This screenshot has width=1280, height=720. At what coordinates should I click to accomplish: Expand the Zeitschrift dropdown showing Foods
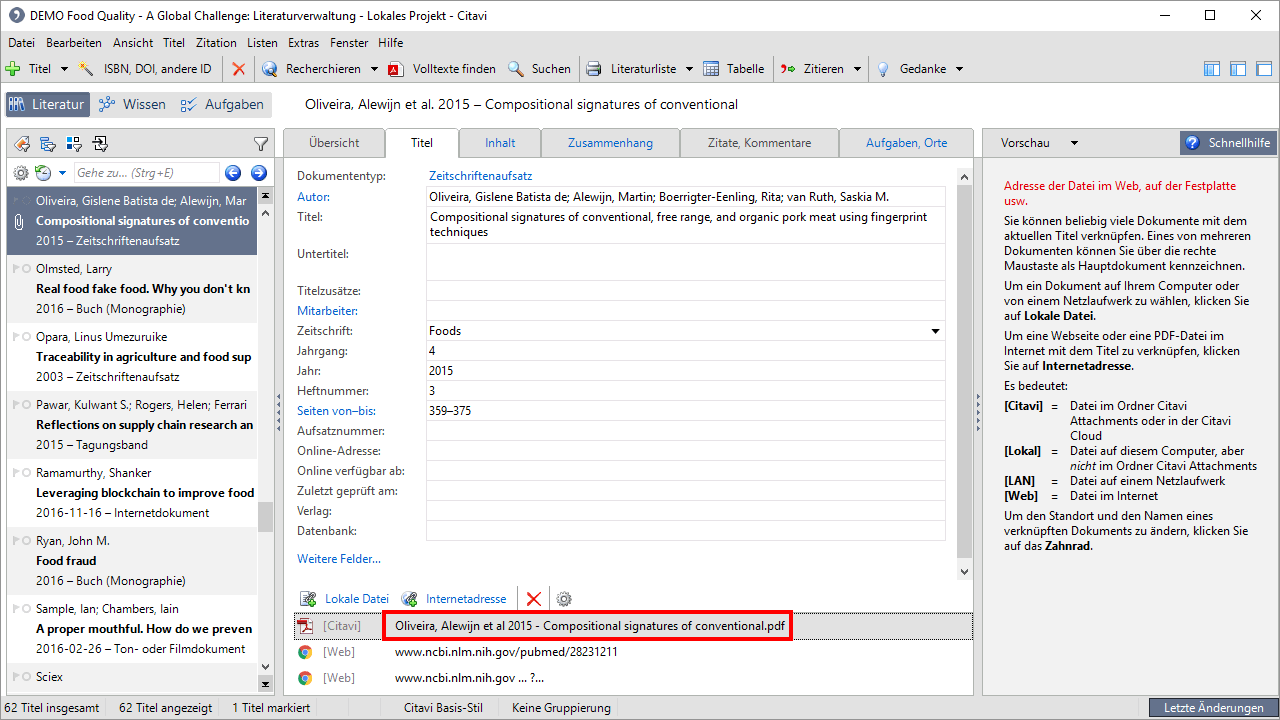935,331
